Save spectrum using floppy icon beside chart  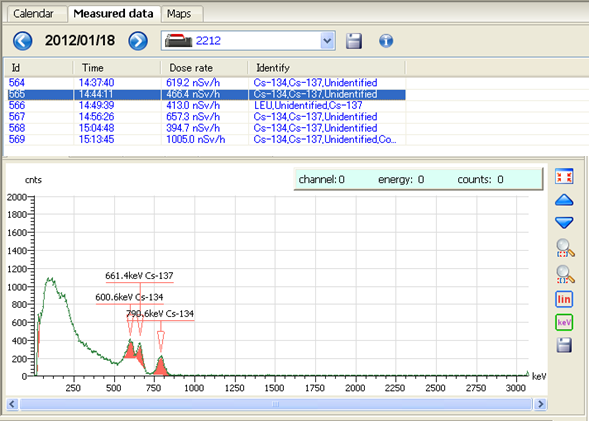pyautogui.click(x=564, y=345)
